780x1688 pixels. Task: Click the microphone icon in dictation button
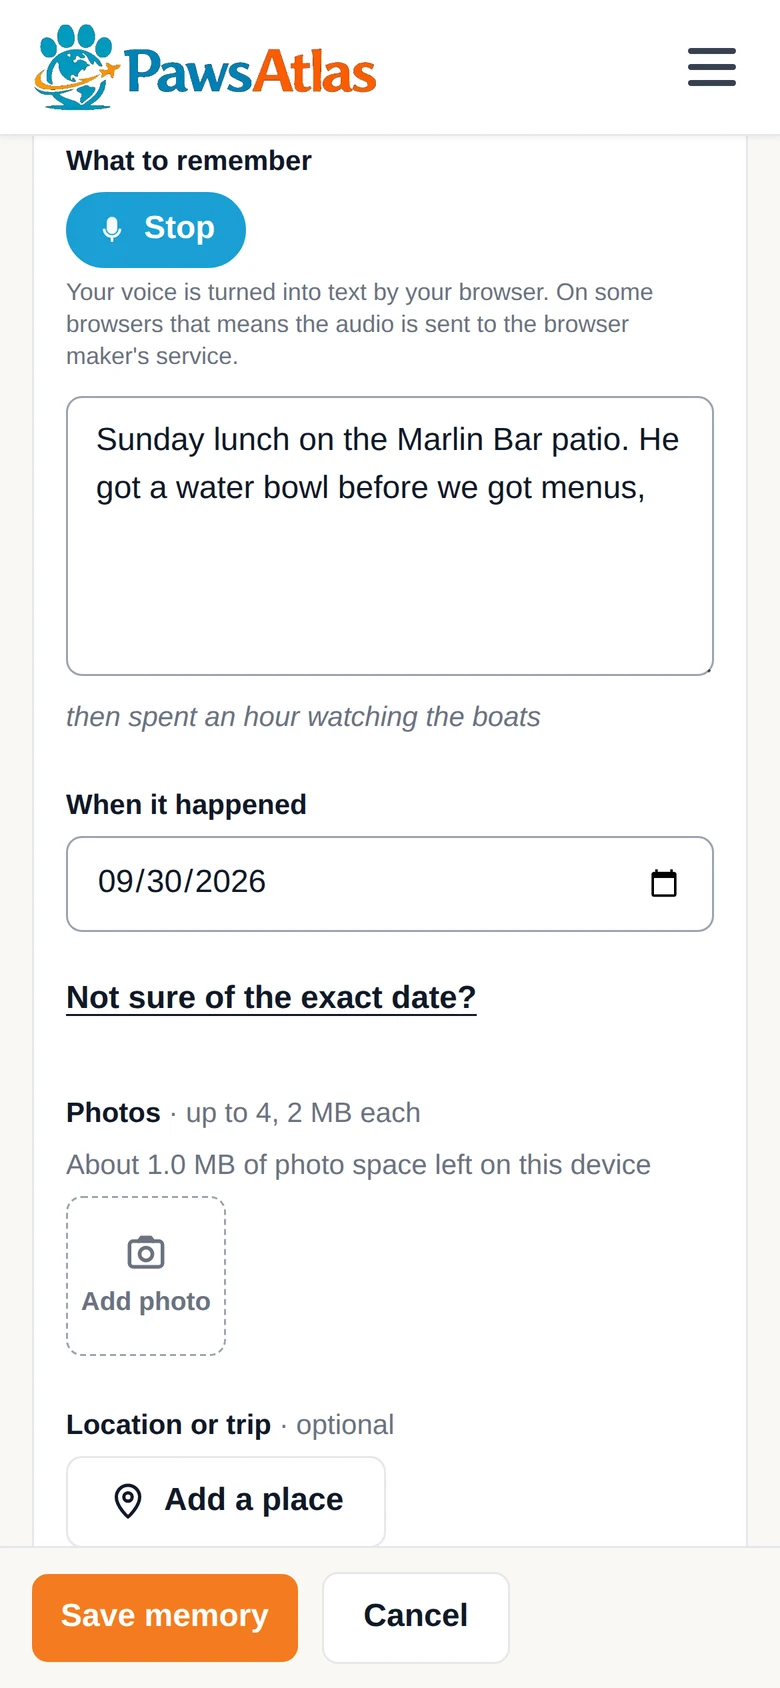[112, 229]
